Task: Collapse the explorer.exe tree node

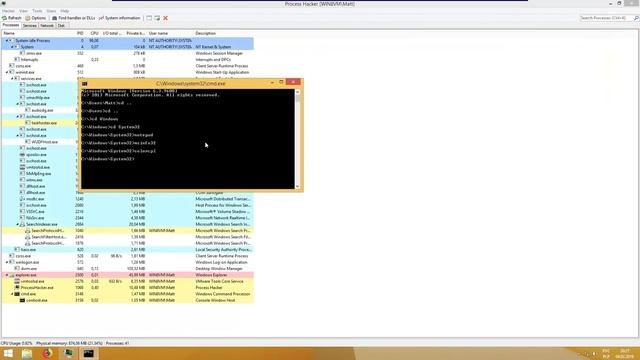Action: [7, 275]
